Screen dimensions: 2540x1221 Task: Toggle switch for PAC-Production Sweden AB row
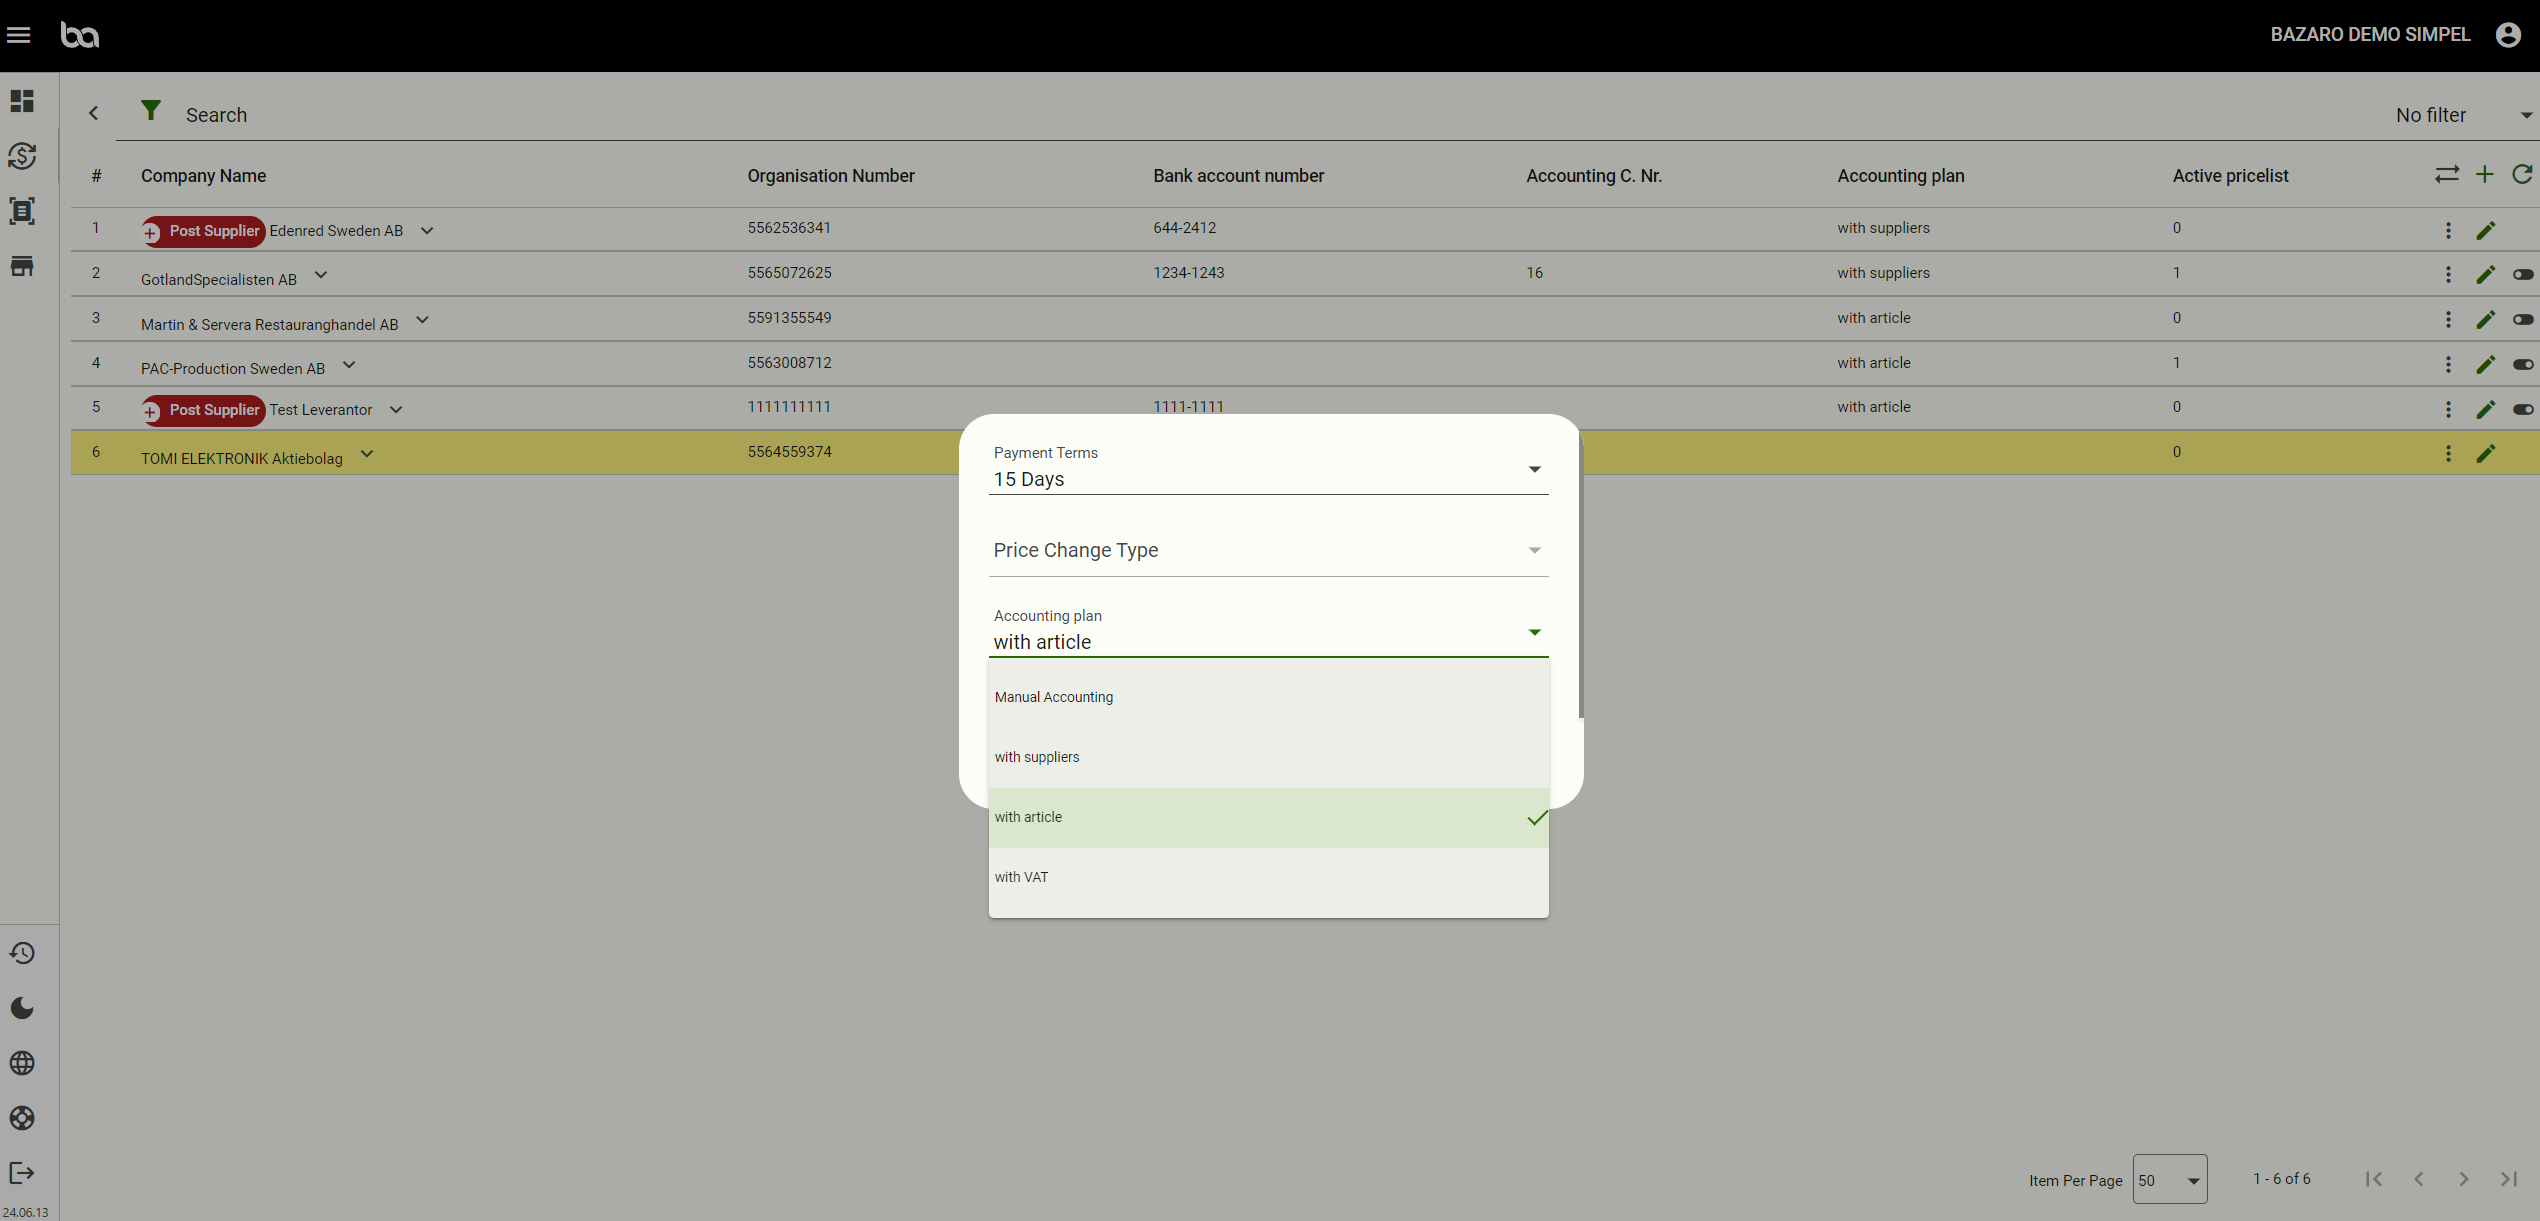click(2522, 365)
